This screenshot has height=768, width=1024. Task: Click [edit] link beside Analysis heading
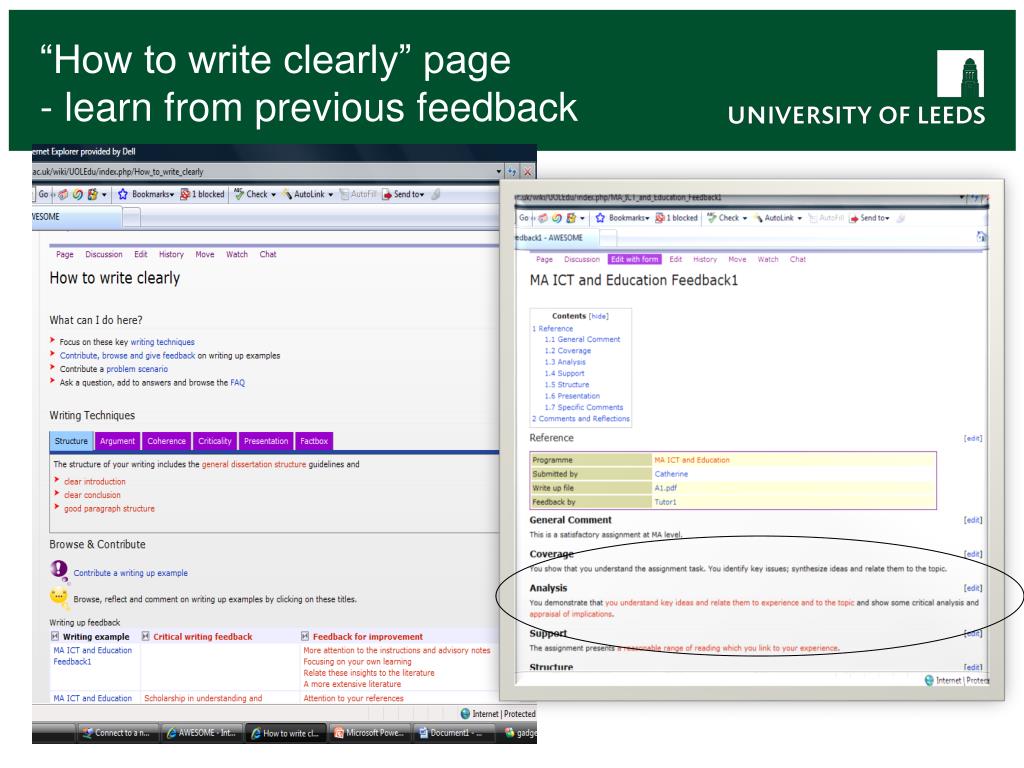(972, 588)
